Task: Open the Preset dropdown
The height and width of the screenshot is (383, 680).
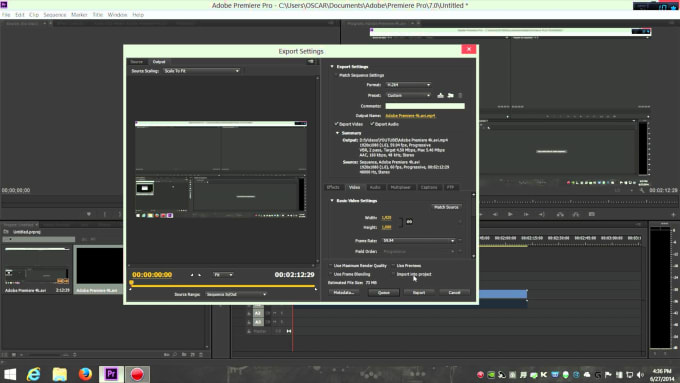Action: [x=408, y=95]
